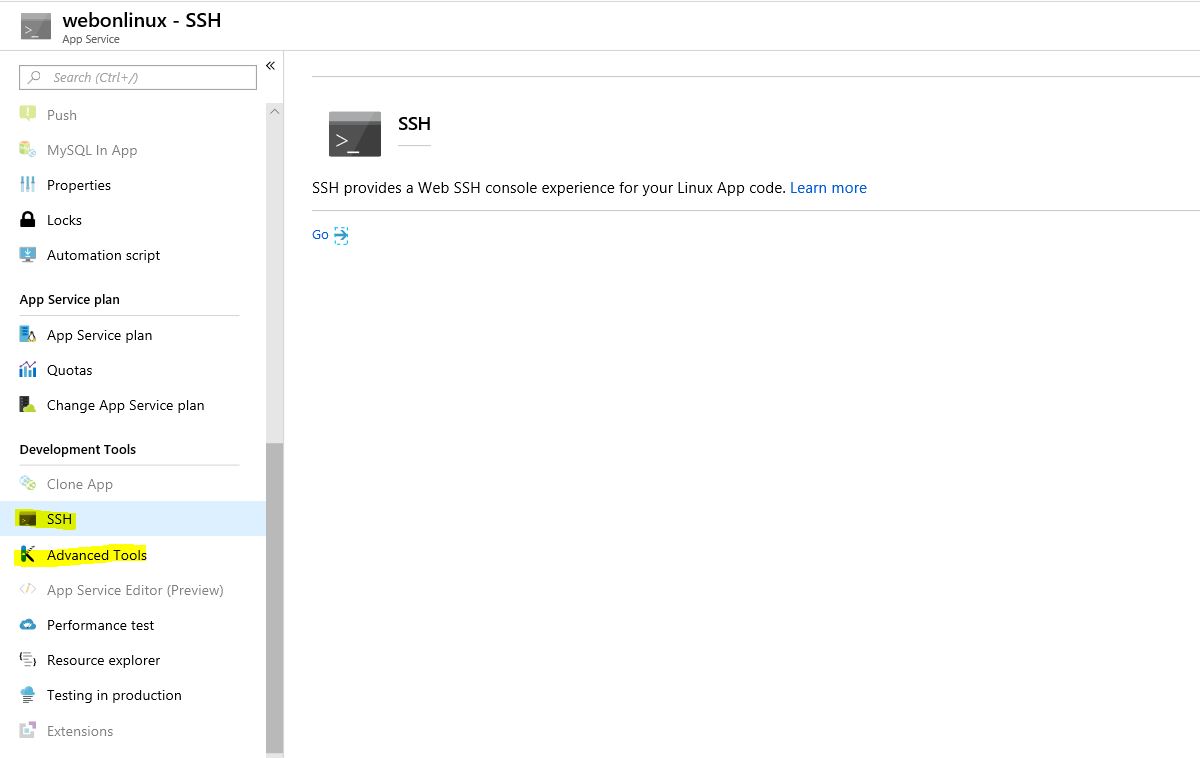Click the Clone App icon
The image size is (1200, 758).
[x=28, y=484]
